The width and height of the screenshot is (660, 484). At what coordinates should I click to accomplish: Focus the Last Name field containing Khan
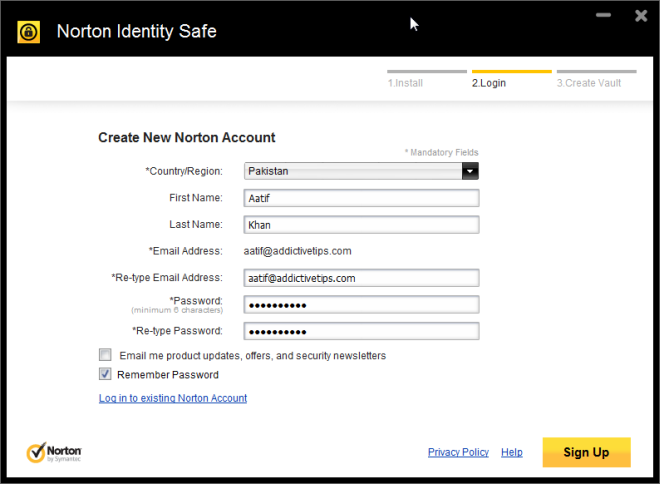click(361, 225)
